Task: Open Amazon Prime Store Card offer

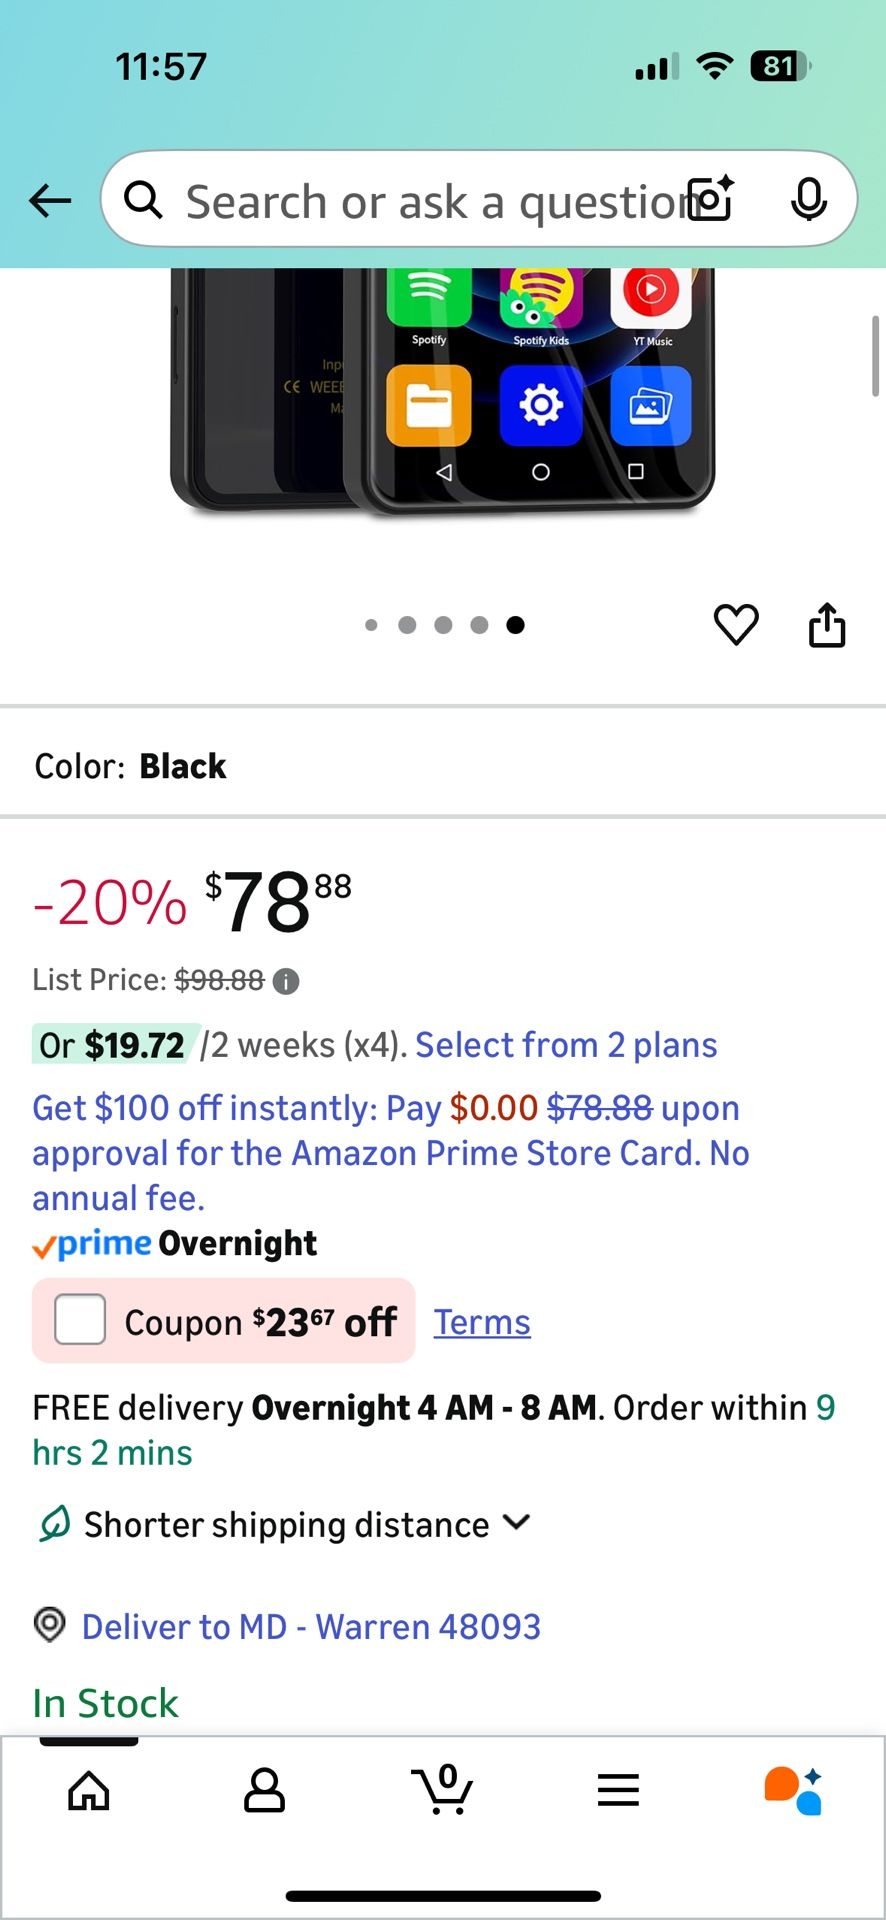Action: pyautogui.click(x=390, y=1153)
